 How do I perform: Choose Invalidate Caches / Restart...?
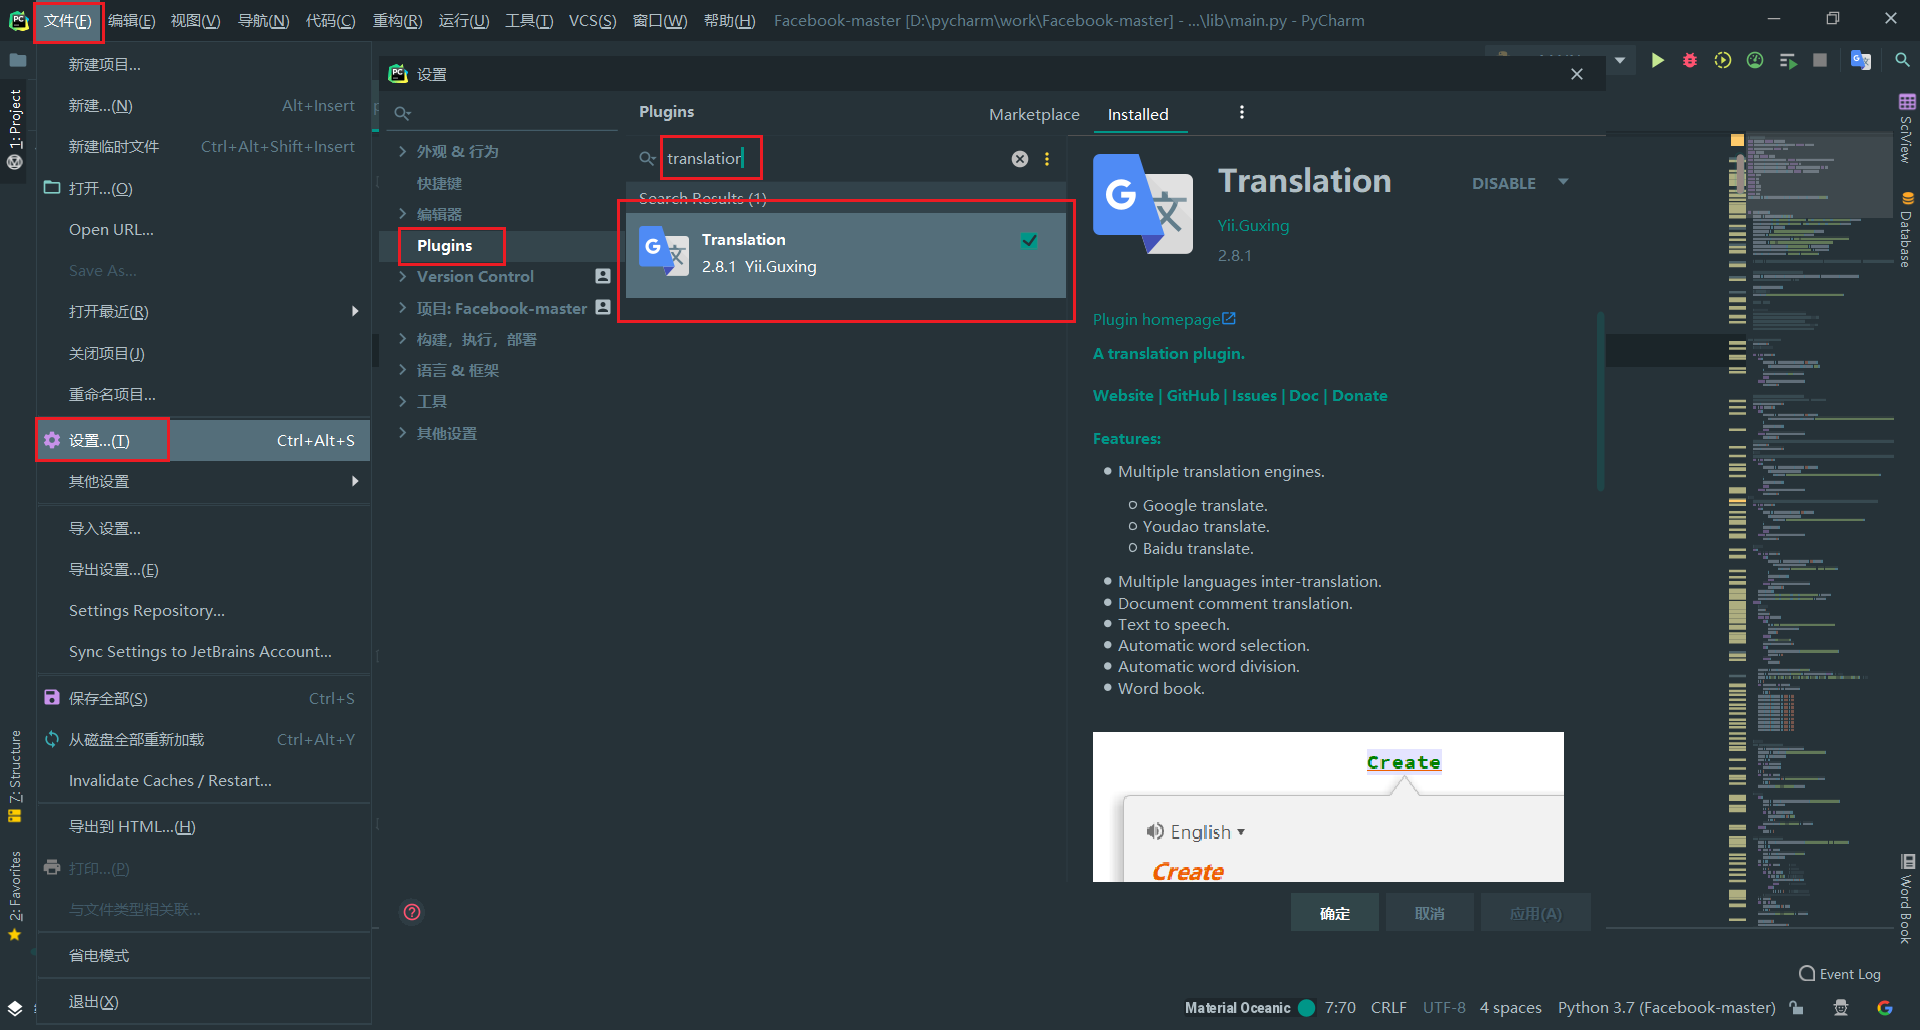click(204, 781)
